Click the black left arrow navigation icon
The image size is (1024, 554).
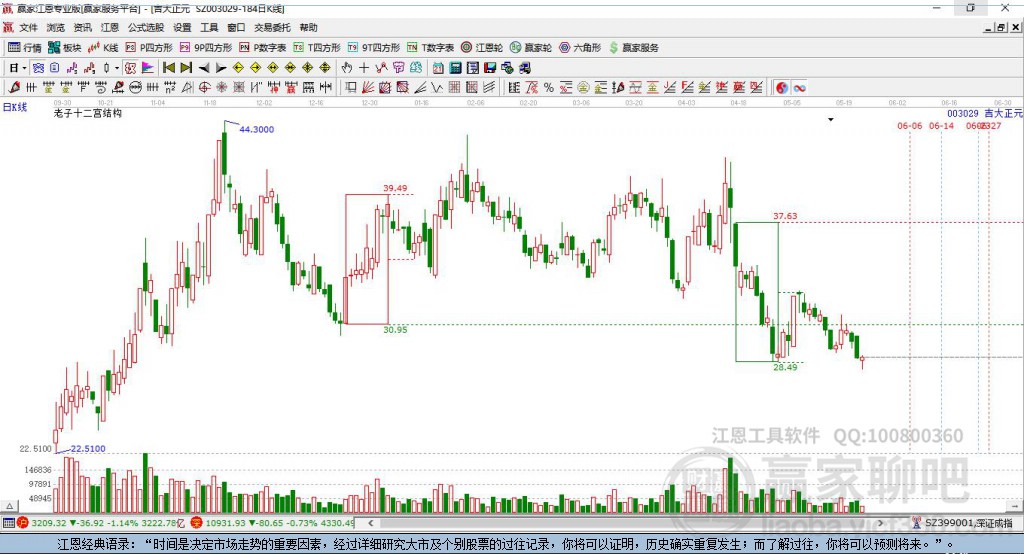[x=204, y=68]
